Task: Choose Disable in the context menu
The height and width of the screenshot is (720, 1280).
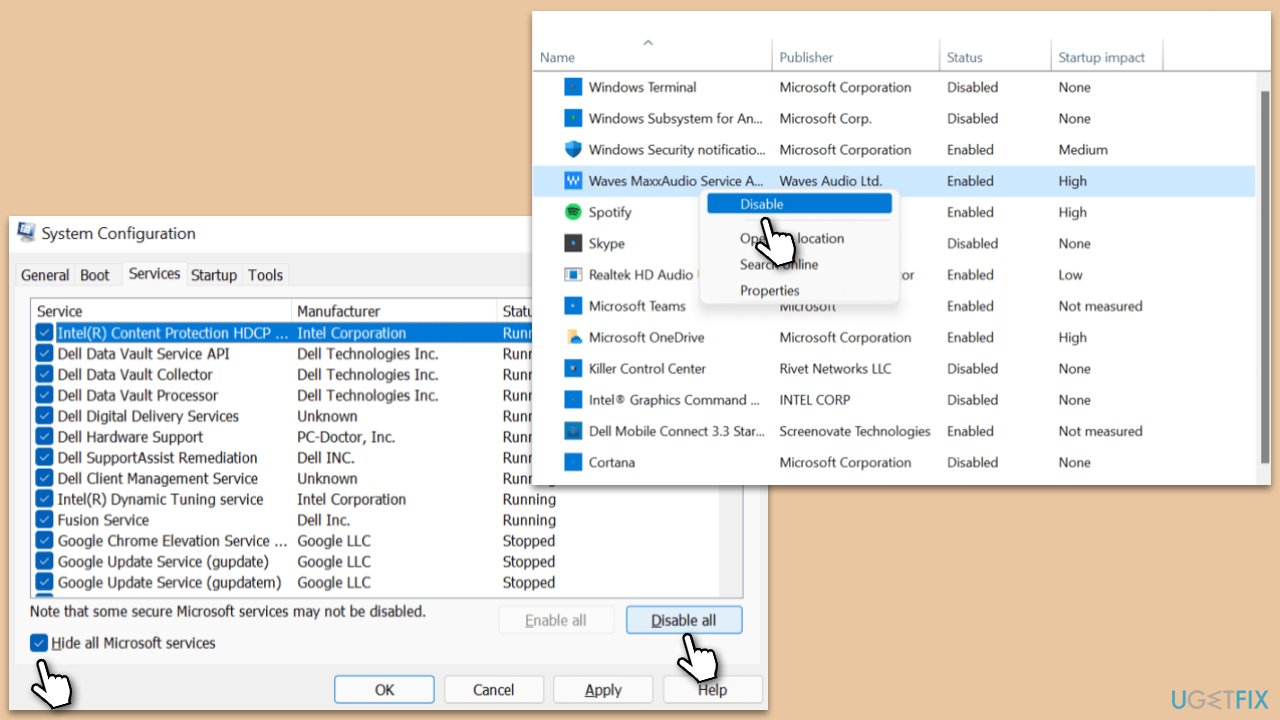Action: [x=799, y=204]
